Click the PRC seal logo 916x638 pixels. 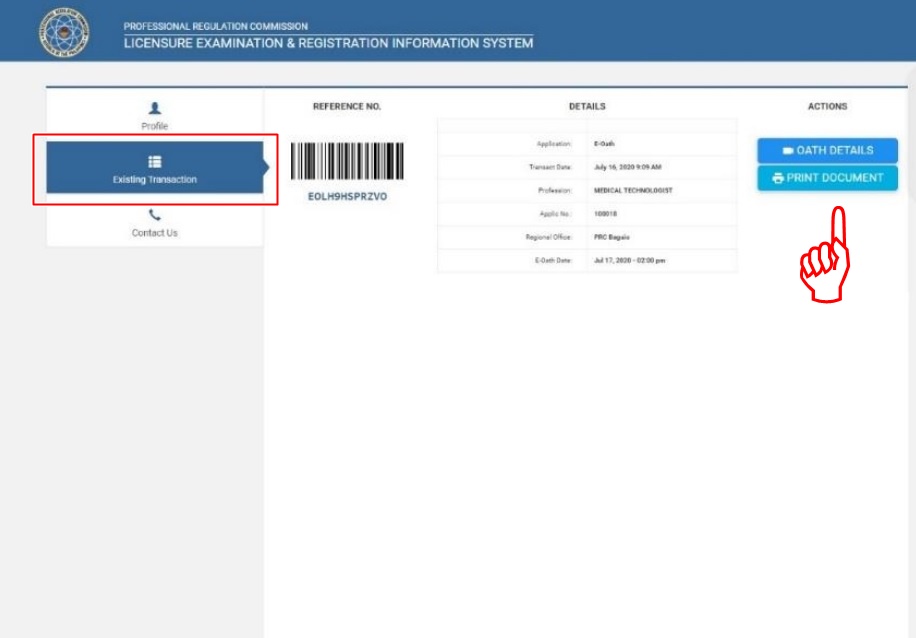tap(62, 31)
